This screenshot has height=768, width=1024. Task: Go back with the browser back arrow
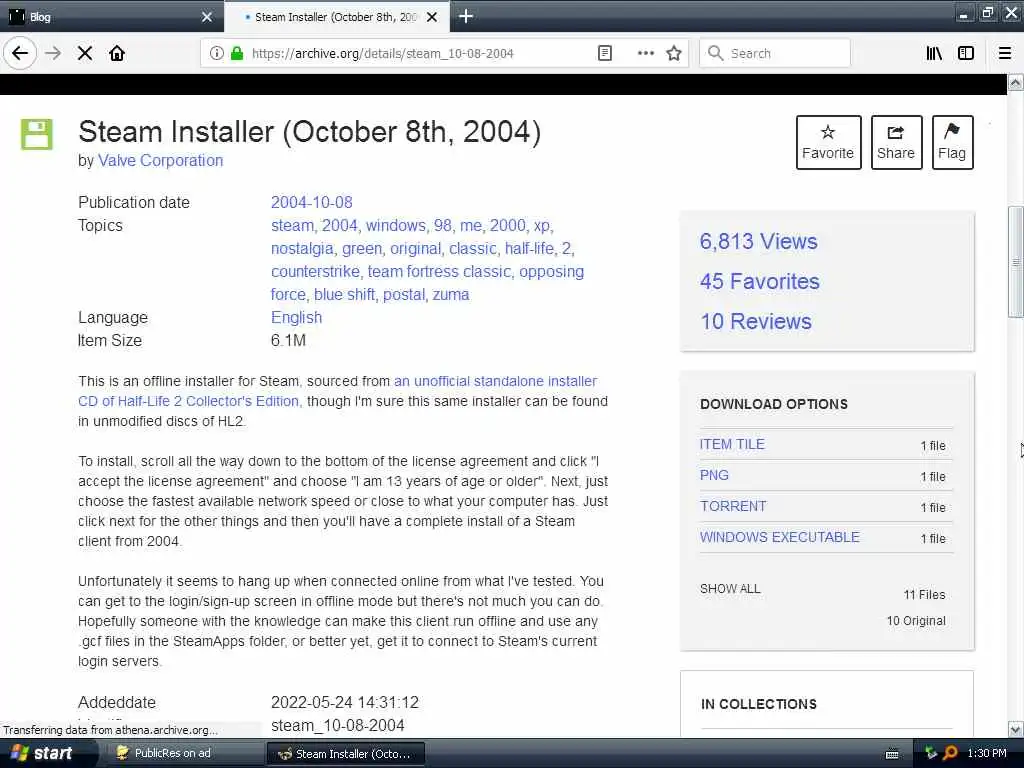coord(20,53)
